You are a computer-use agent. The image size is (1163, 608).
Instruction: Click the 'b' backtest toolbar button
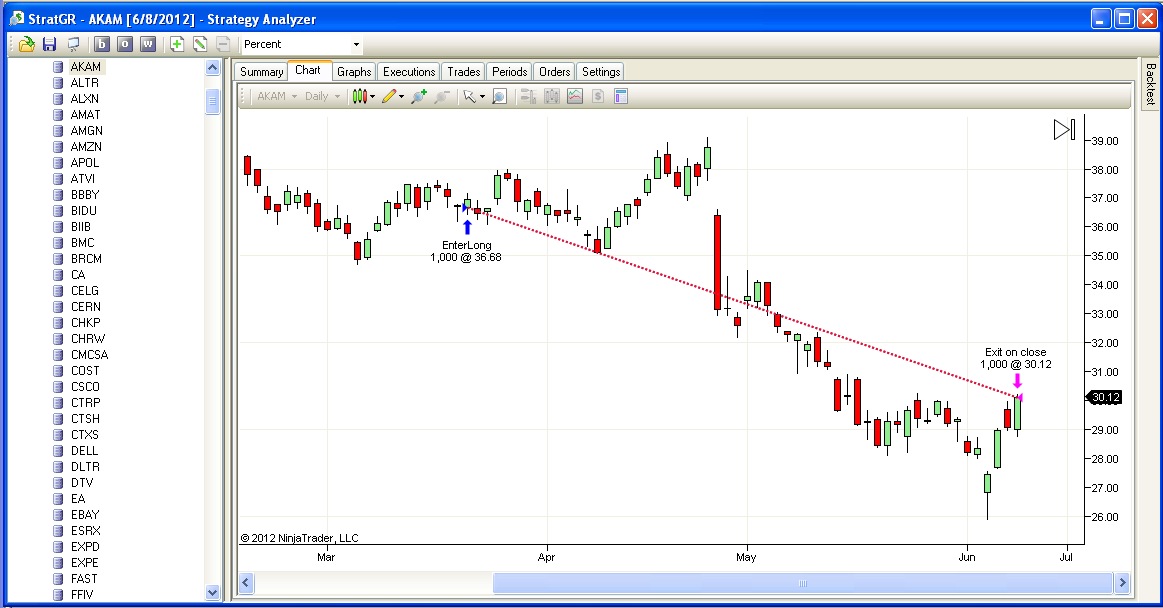coord(102,44)
